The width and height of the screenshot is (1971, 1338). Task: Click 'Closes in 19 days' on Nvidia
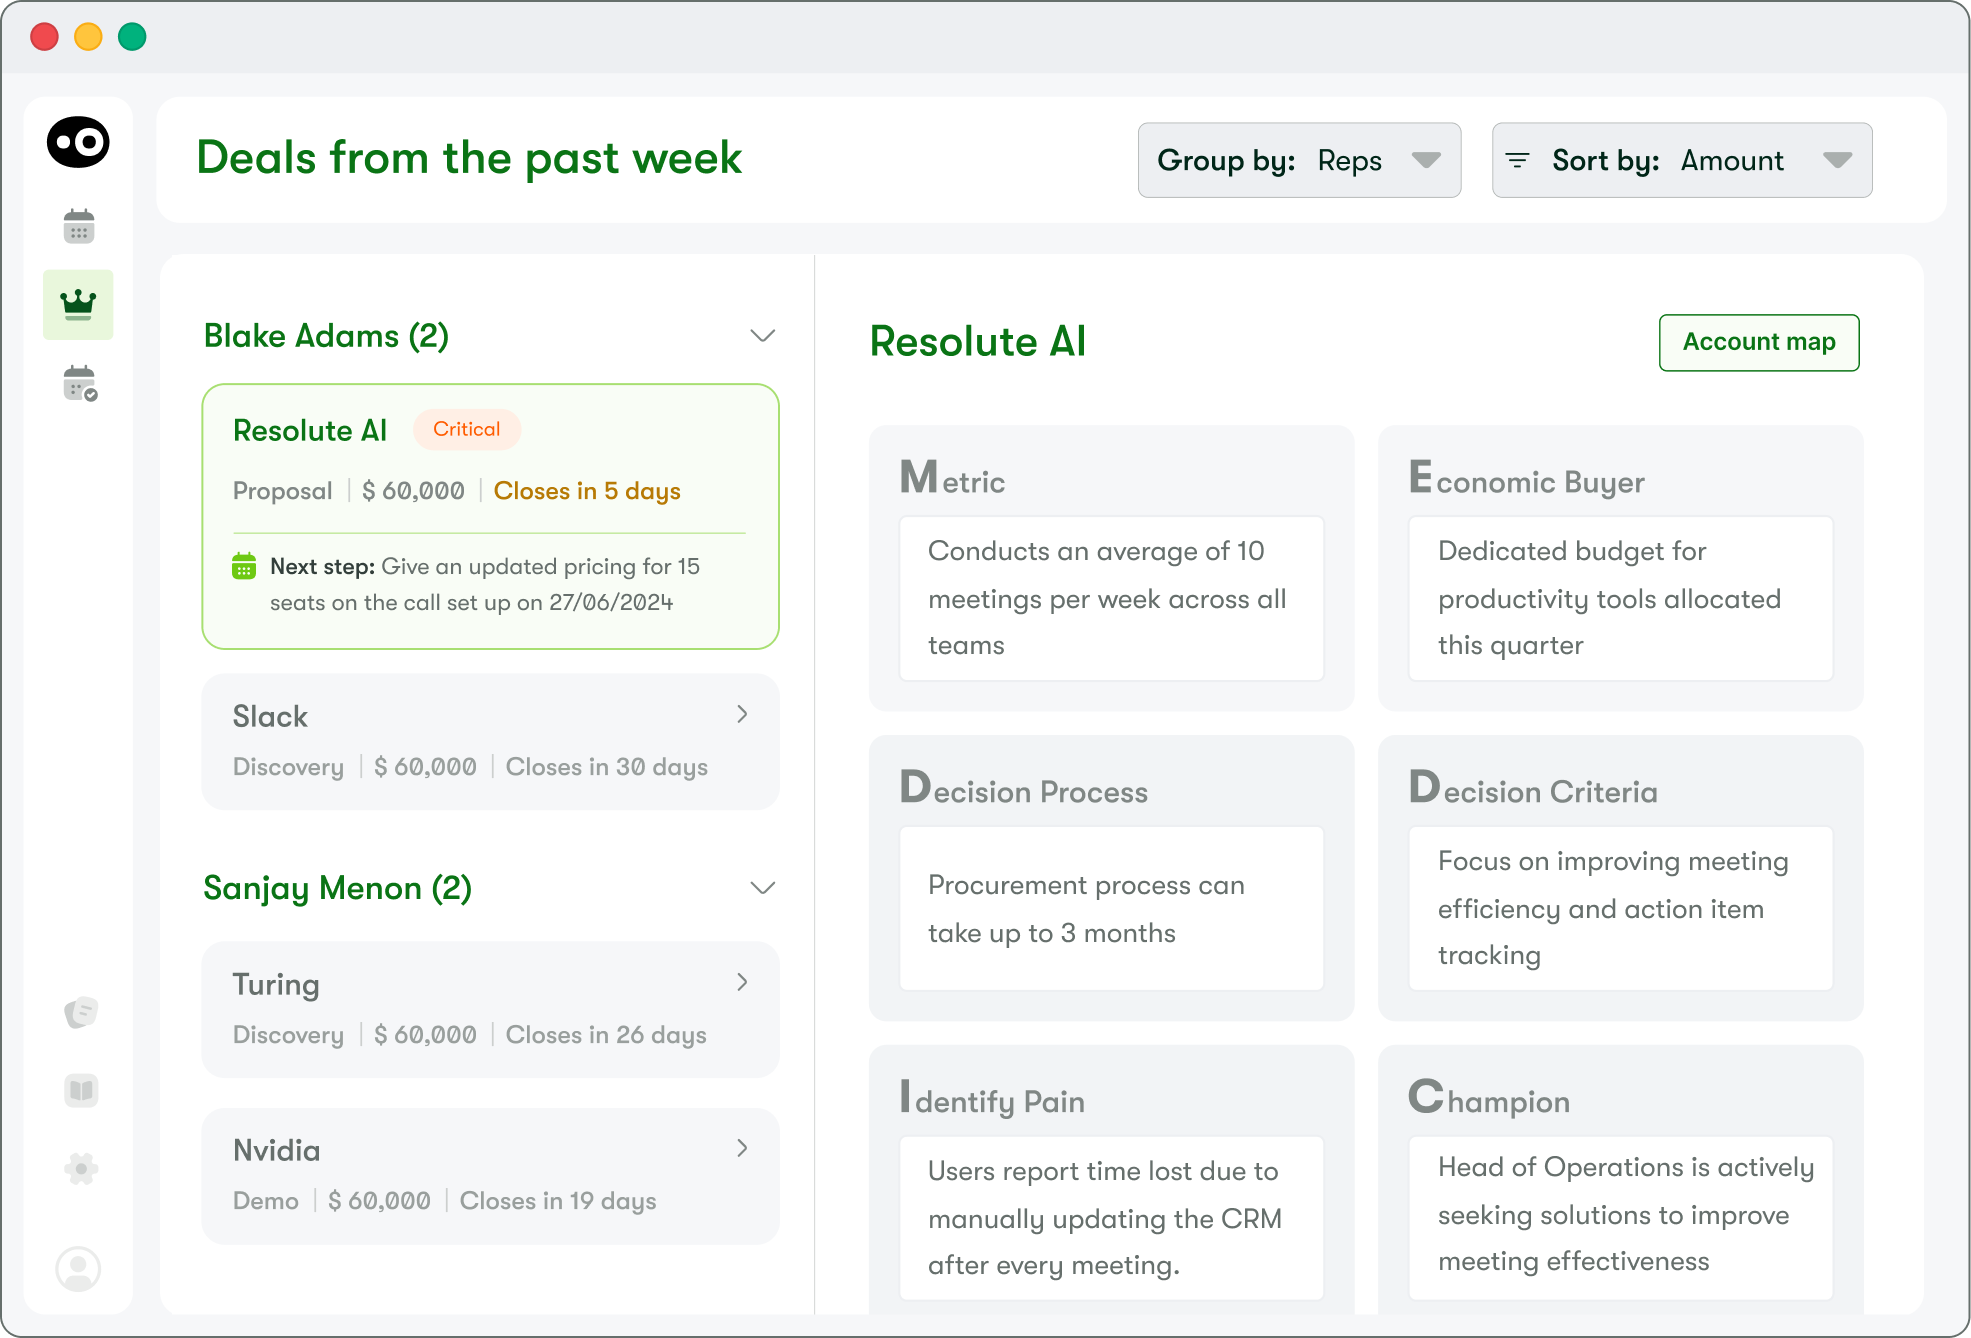[x=558, y=1201]
